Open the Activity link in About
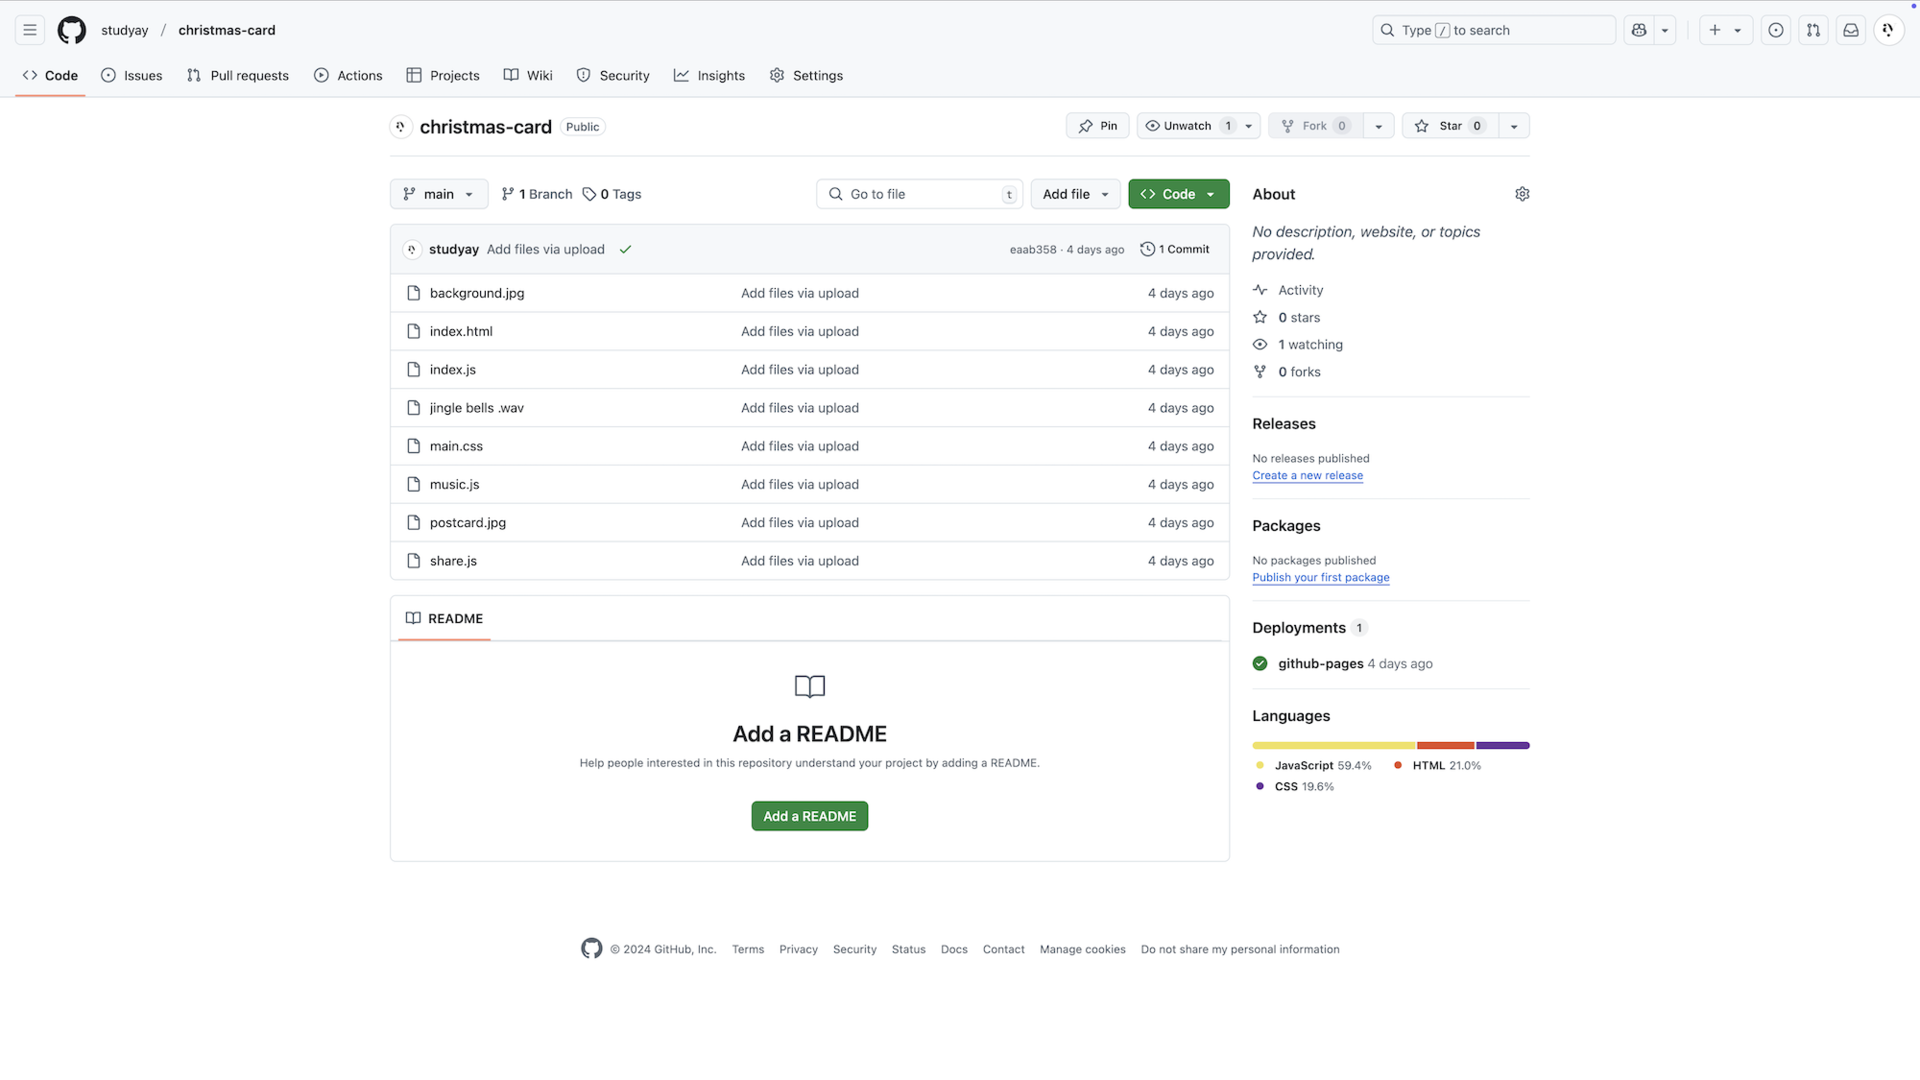Image resolution: width=1920 pixels, height=1080 pixels. coord(1288,290)
